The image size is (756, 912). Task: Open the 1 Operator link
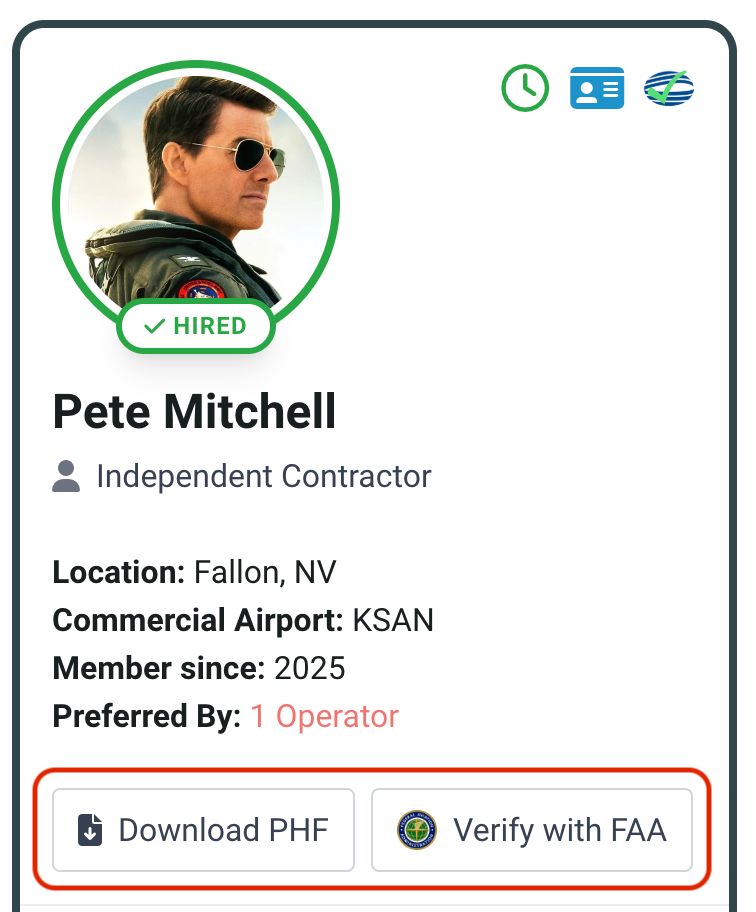point(324,716)
